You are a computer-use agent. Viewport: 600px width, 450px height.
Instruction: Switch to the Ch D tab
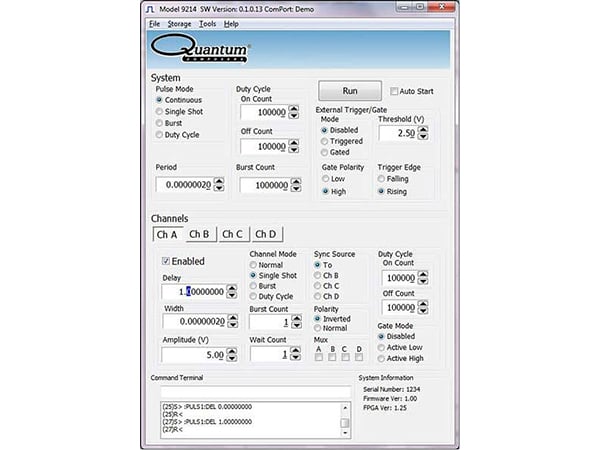266,234
